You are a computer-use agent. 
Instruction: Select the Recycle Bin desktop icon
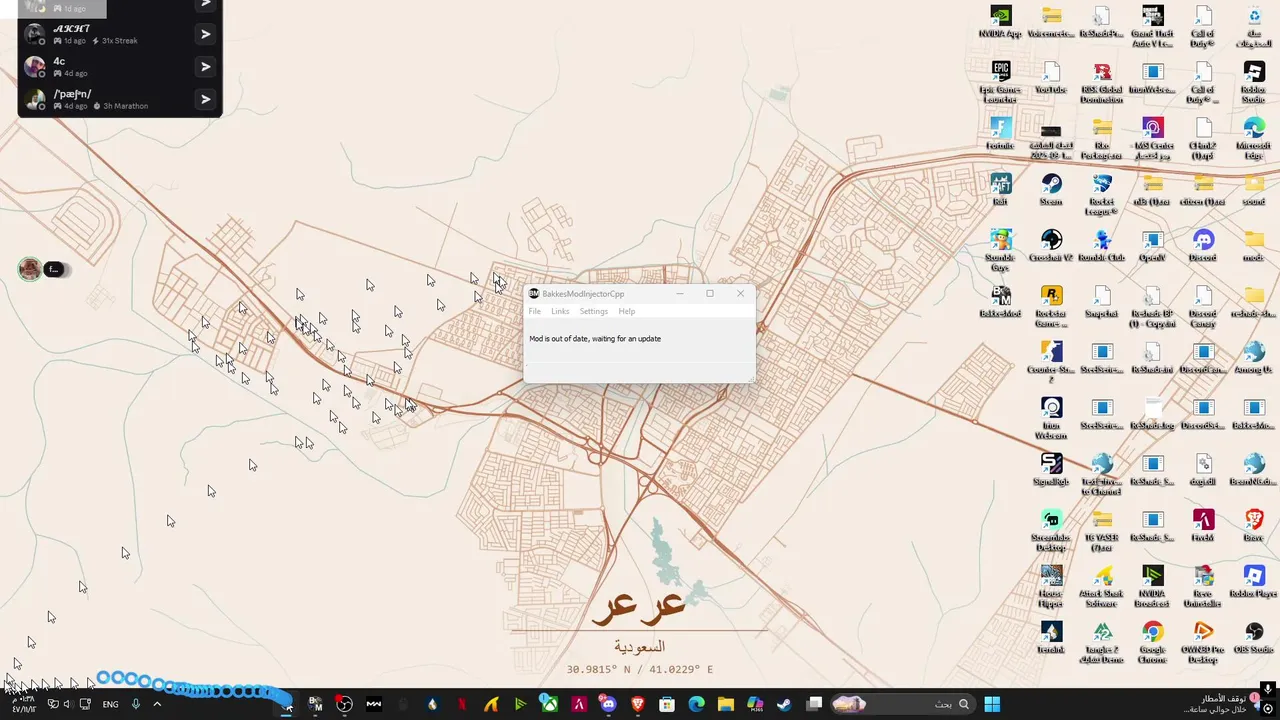1254,27
